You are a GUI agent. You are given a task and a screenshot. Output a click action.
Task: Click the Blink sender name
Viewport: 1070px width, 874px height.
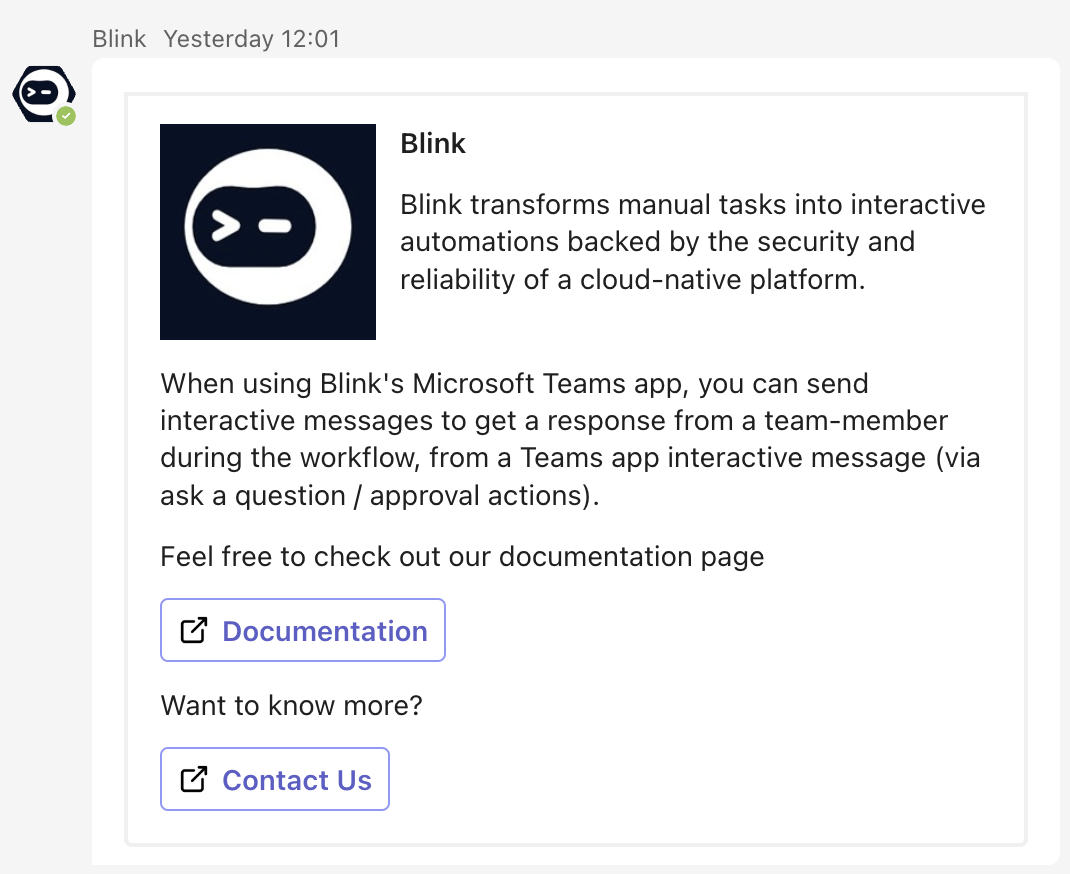point(119,39)
